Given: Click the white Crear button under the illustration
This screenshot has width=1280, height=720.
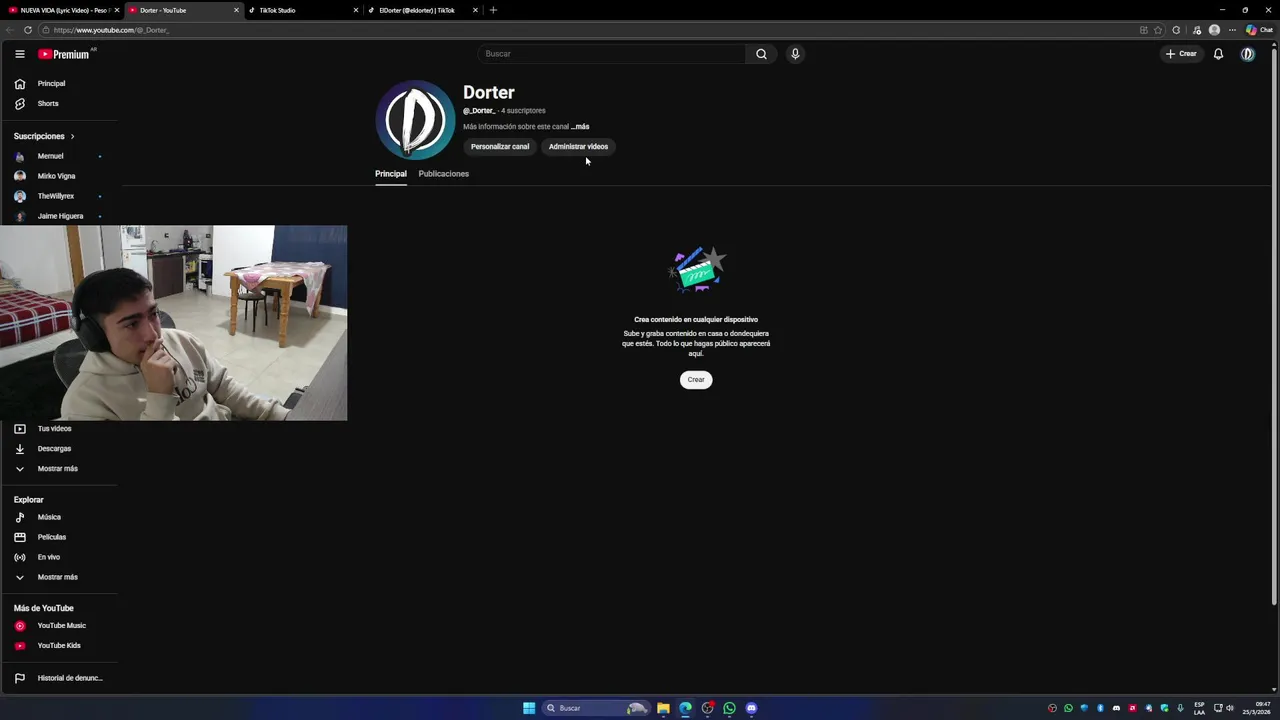Looking at the screenshot, I should [696, 380].
